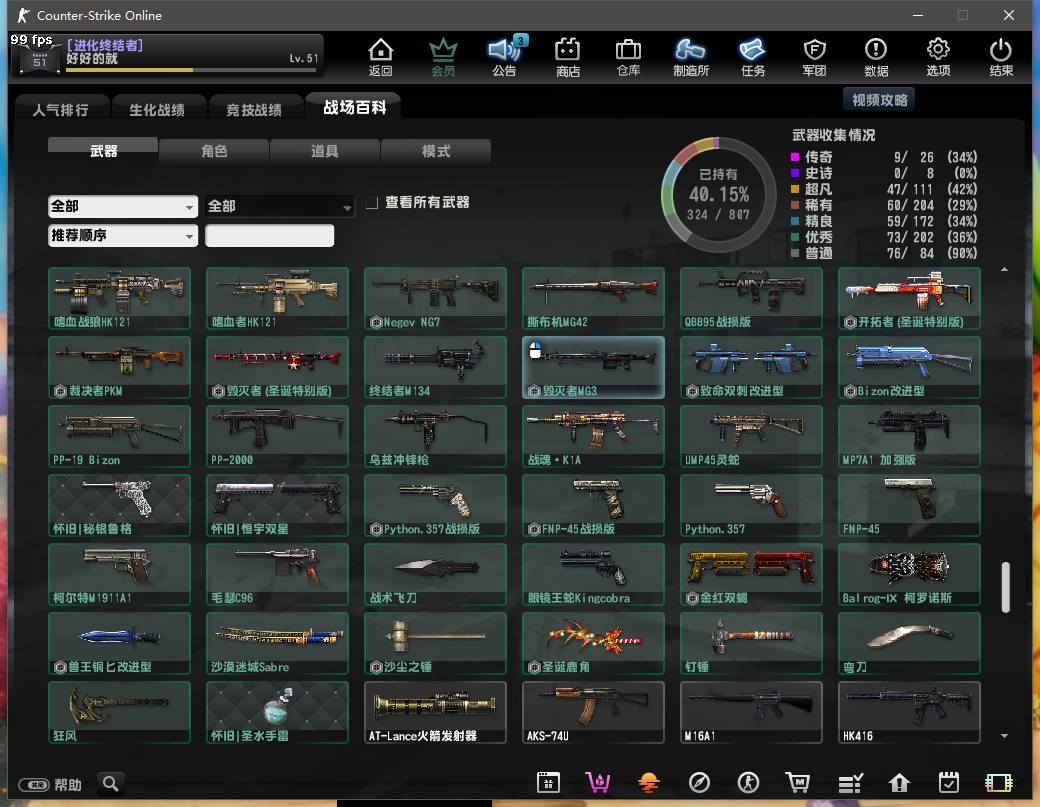
Task: Toggle the 帮助 help switch
Action: click(x=34, y=785)
